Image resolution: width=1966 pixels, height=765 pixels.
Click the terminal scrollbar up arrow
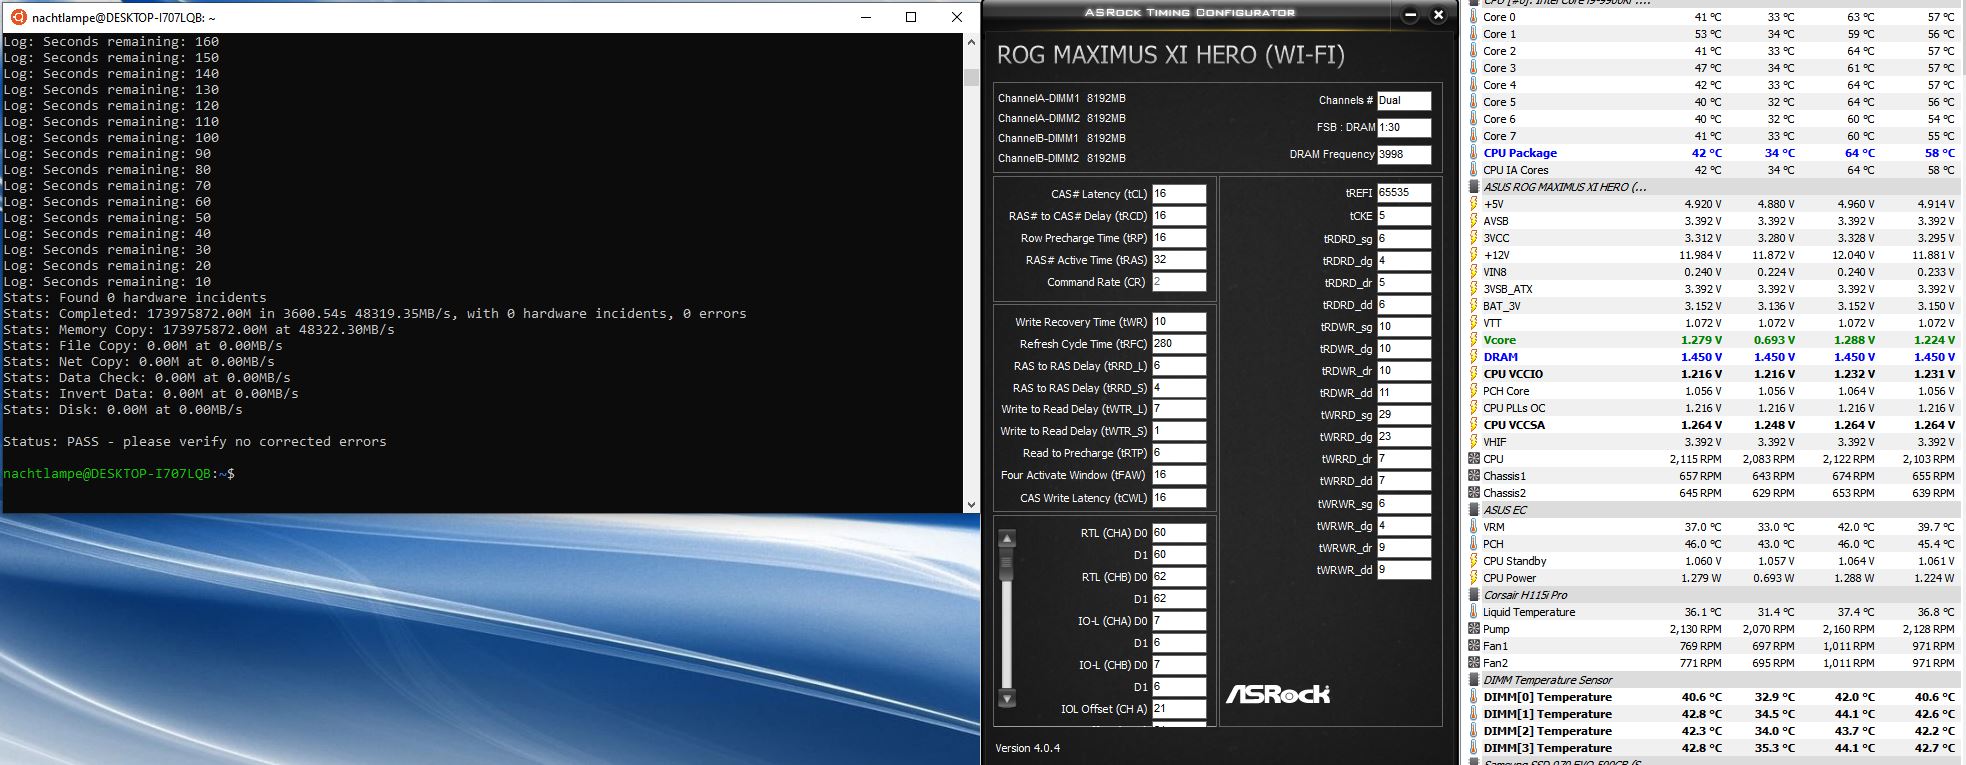click(x=970, y=42)
